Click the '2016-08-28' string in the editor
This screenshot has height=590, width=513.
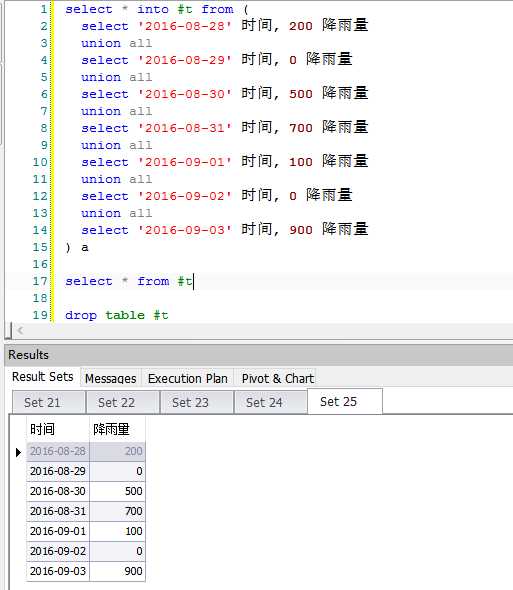184,26
